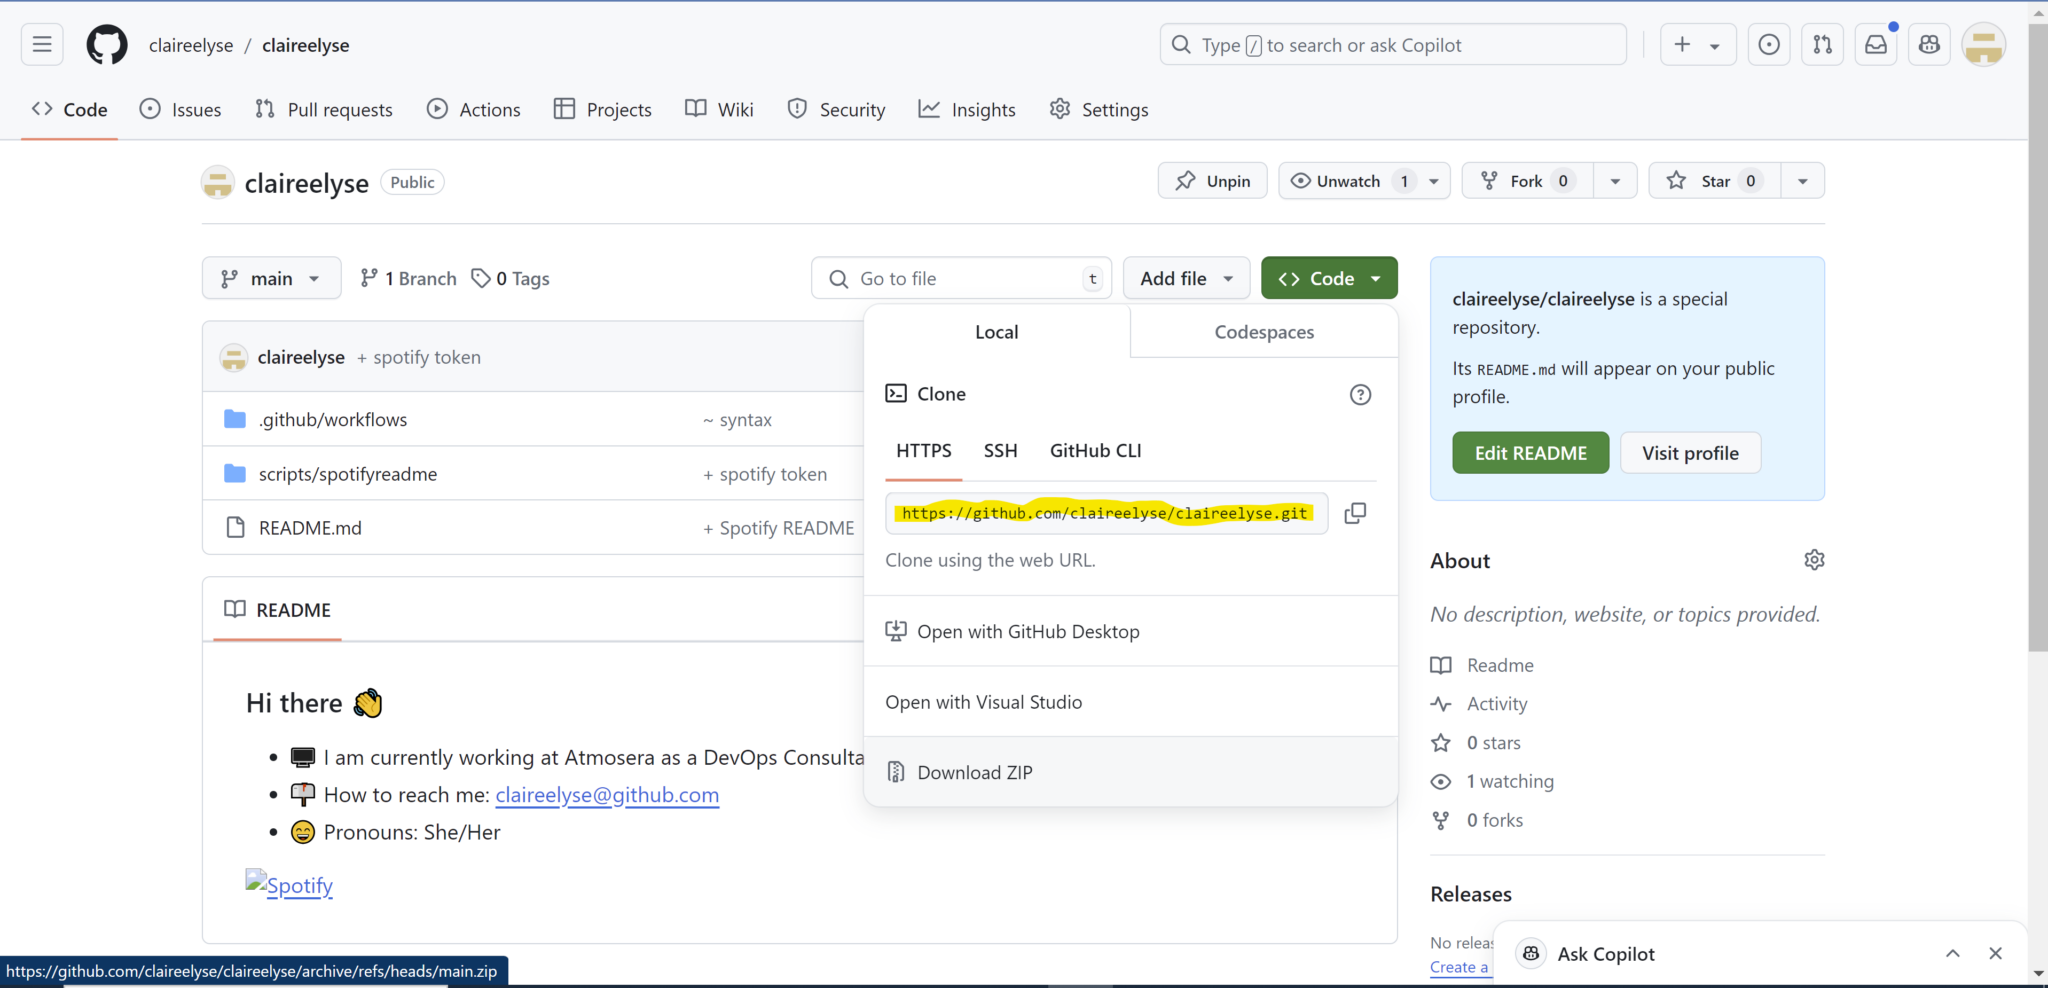Click the page vertical scrollbar

pos(2038,340)
